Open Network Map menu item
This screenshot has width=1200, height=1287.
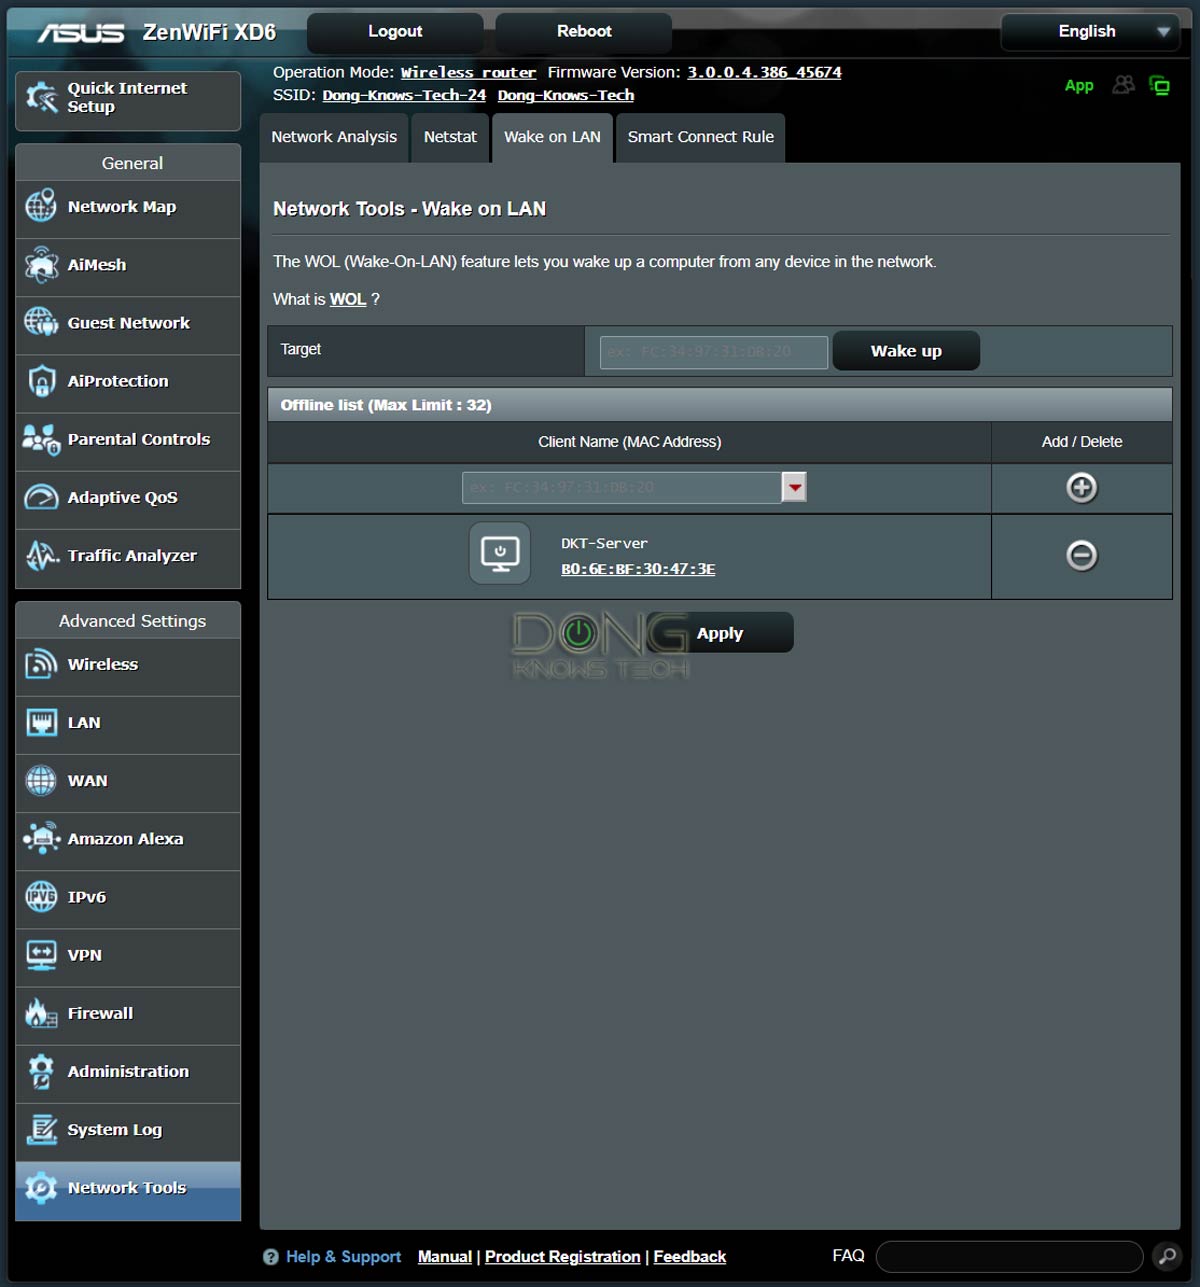click(x=128, y=207)
